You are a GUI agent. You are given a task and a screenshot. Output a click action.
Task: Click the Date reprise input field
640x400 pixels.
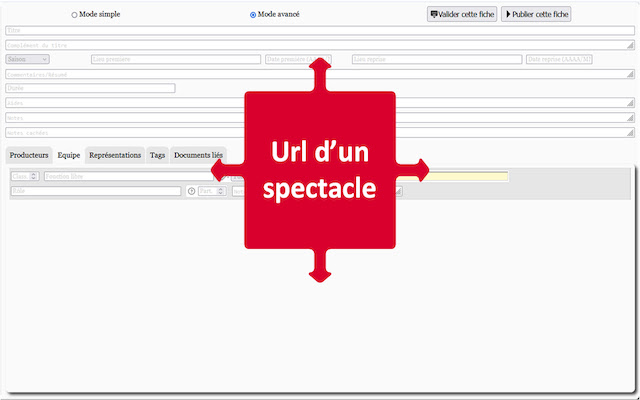pos(559,59)
